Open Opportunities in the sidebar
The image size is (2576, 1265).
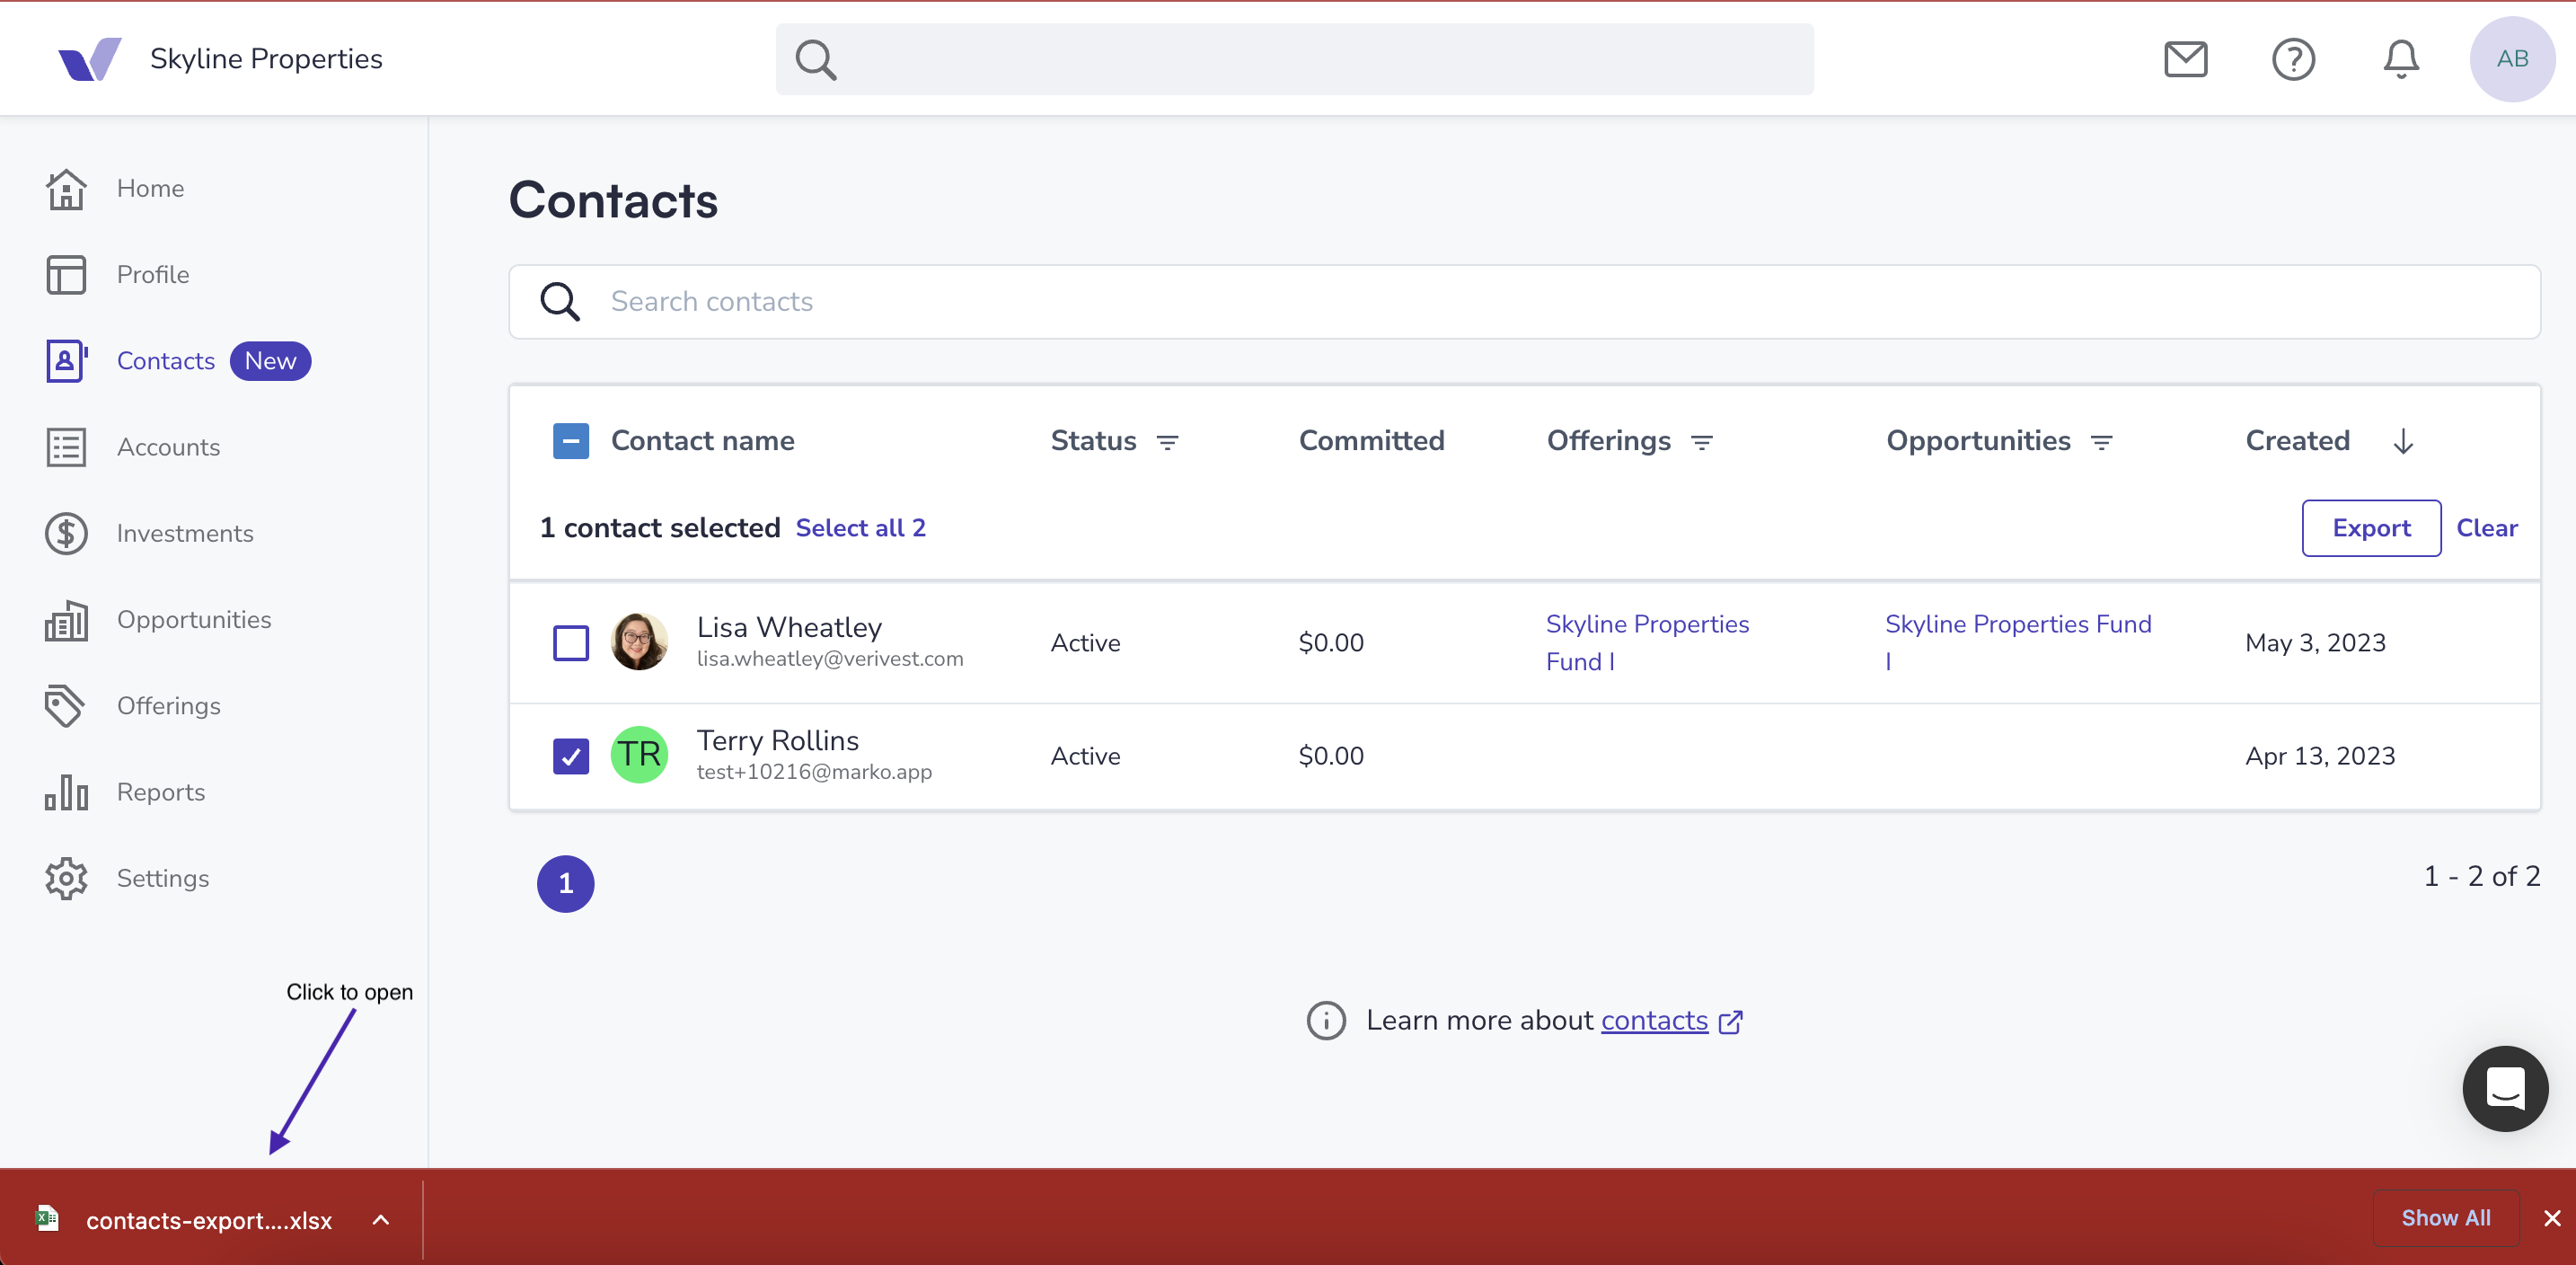click(x=194, y=620)
